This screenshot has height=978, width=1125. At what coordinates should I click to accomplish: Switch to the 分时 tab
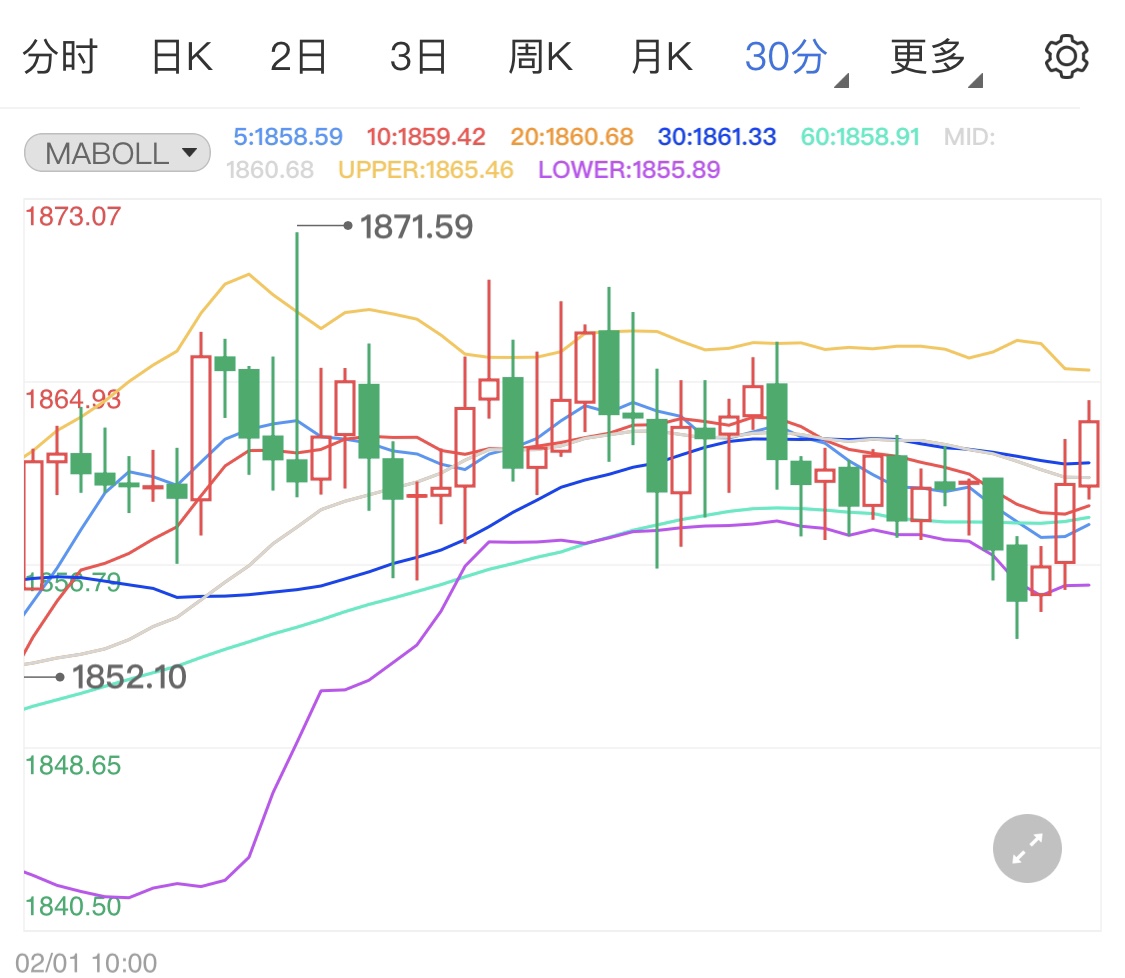click(60, 57)
